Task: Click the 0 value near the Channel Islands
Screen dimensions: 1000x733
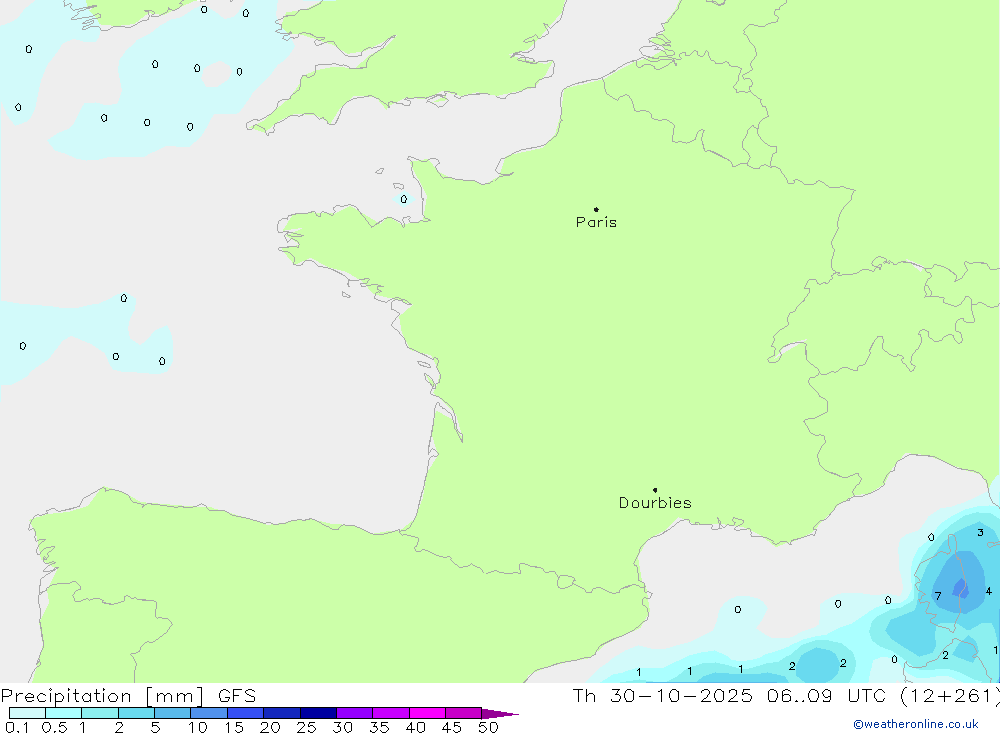Action: (404, 199)
